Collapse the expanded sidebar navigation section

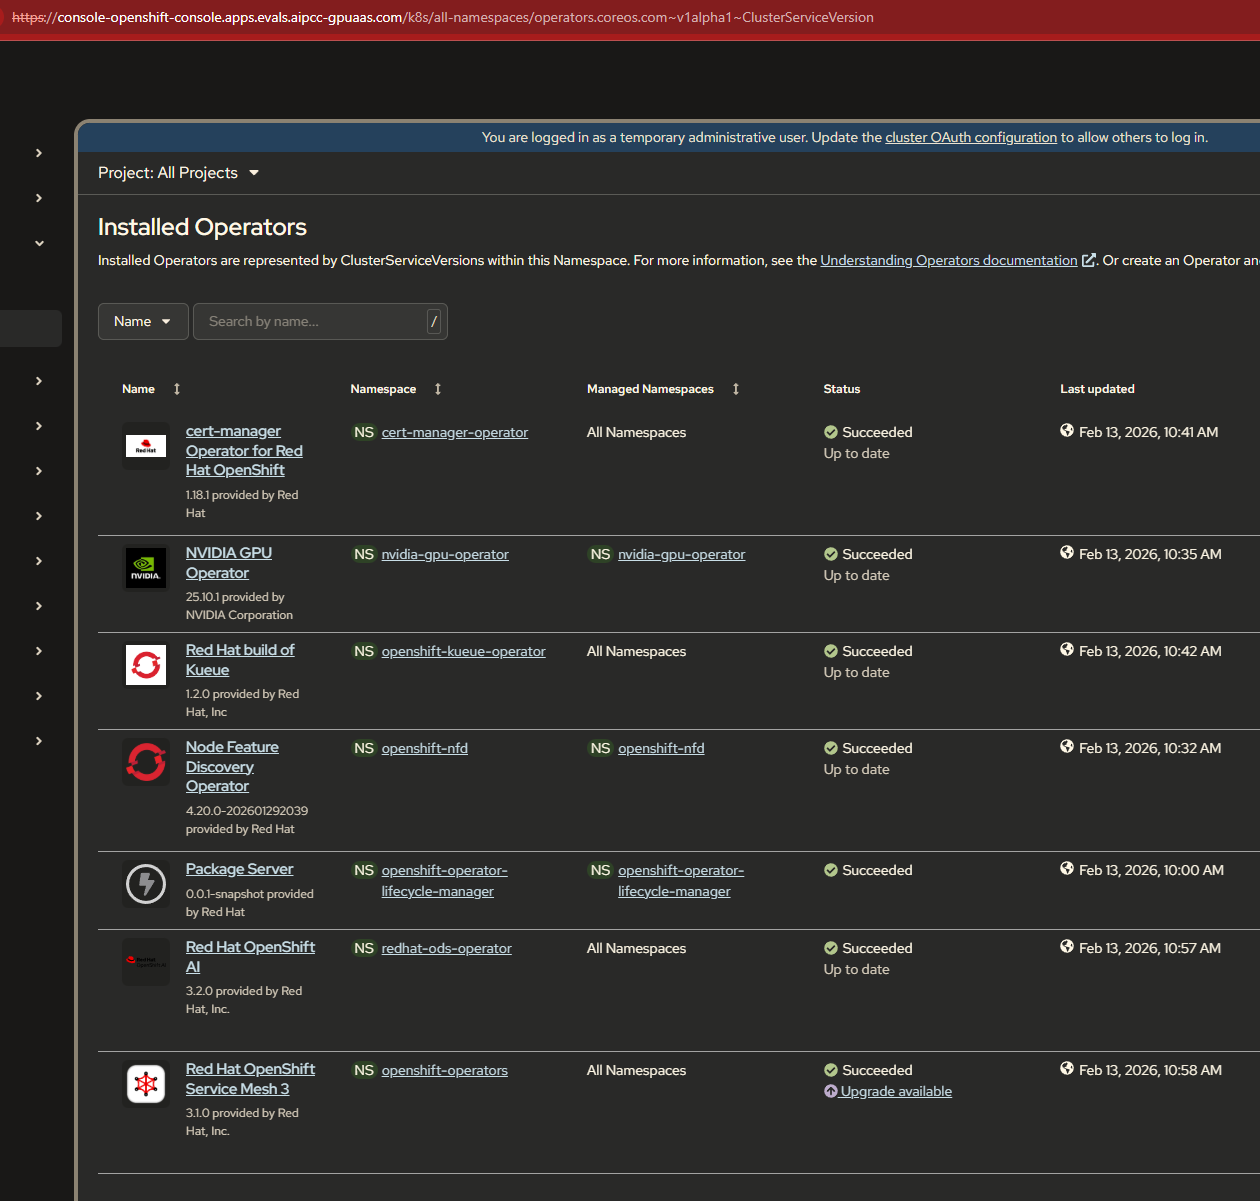click(x=39, y=243)
